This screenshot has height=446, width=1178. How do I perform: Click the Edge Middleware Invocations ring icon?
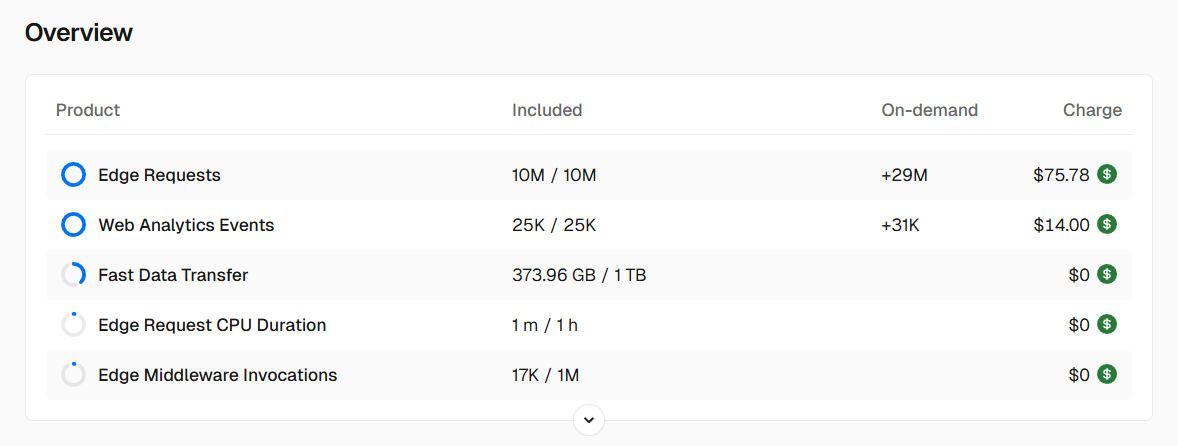[x=73, y=375]
